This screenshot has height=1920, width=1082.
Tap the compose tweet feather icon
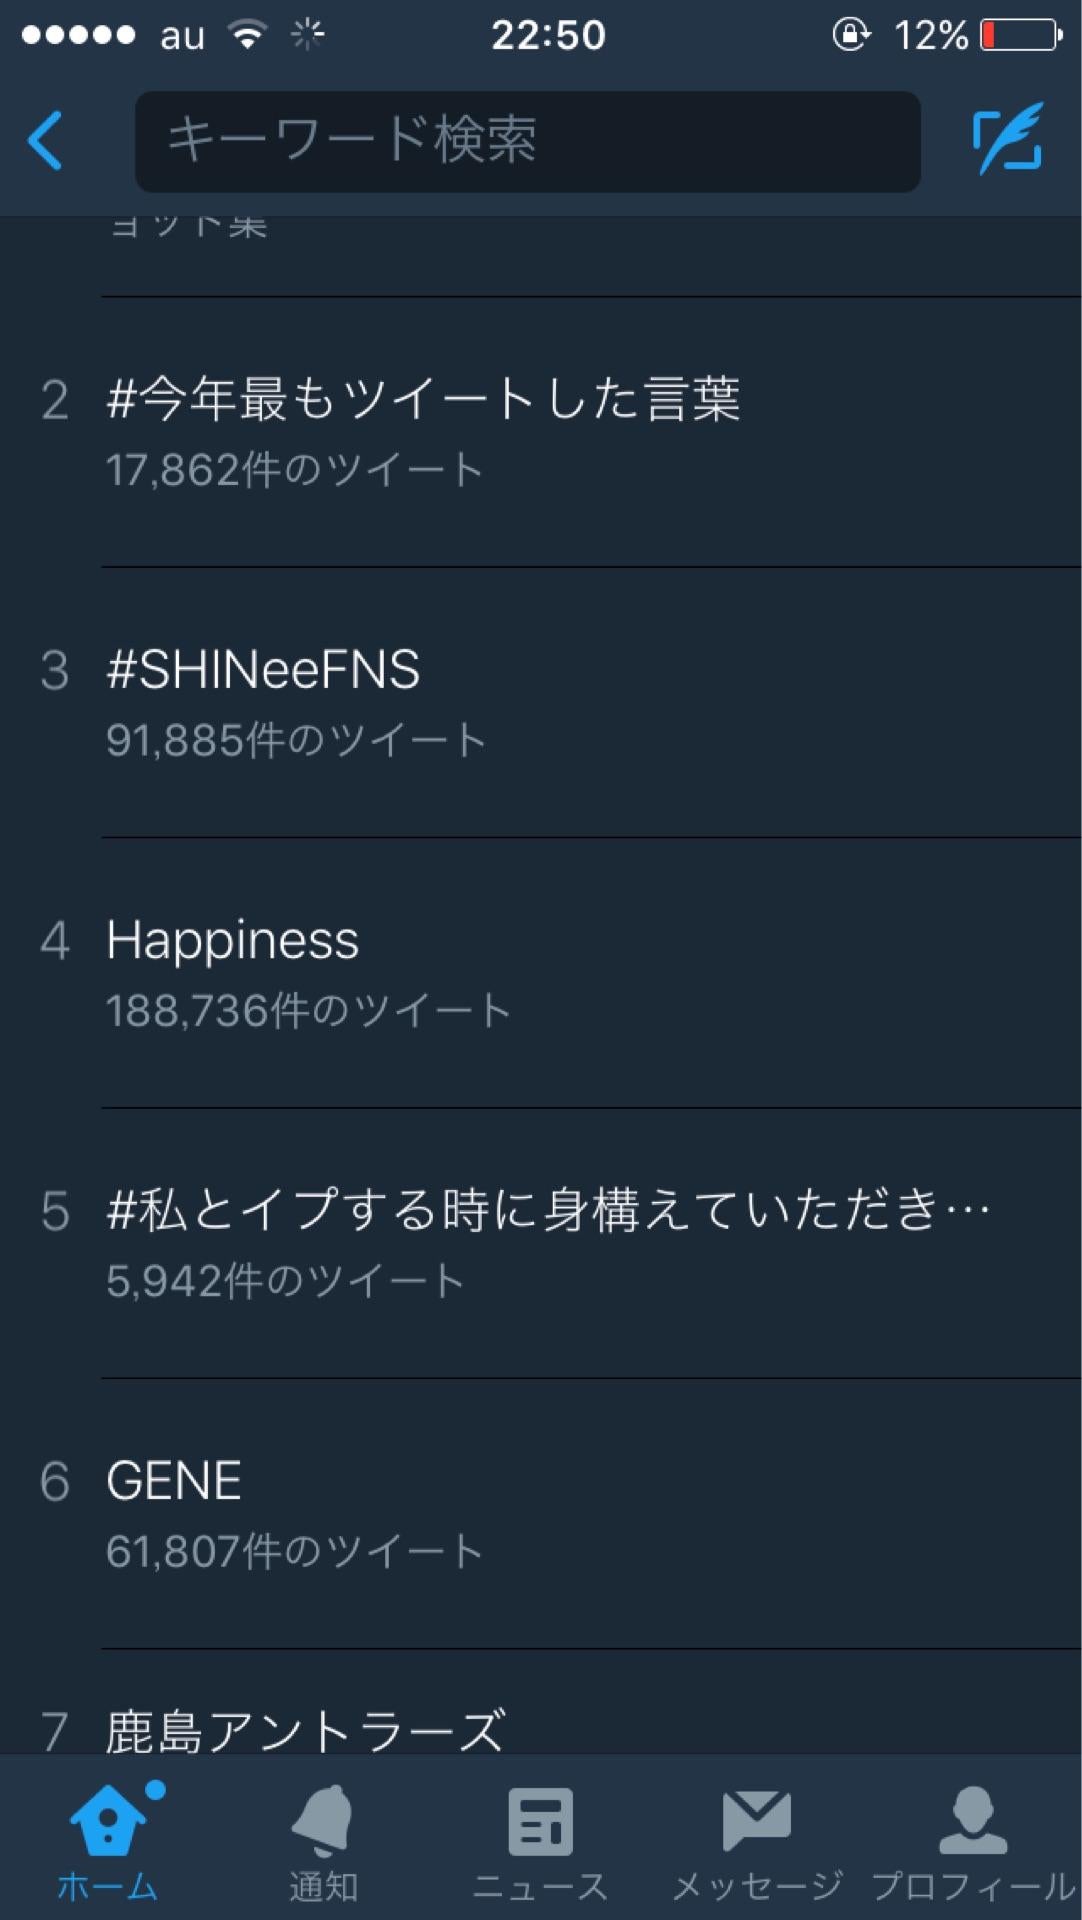(x=1008, y=139)
